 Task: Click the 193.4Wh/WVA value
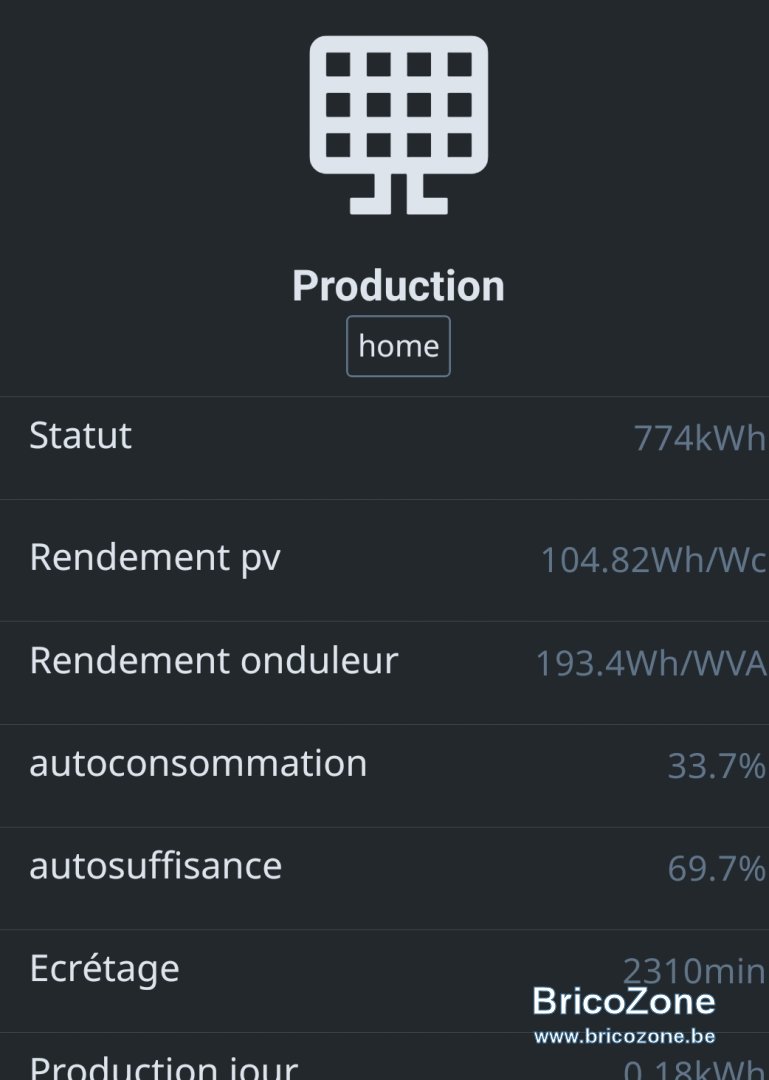pos(651,663)
